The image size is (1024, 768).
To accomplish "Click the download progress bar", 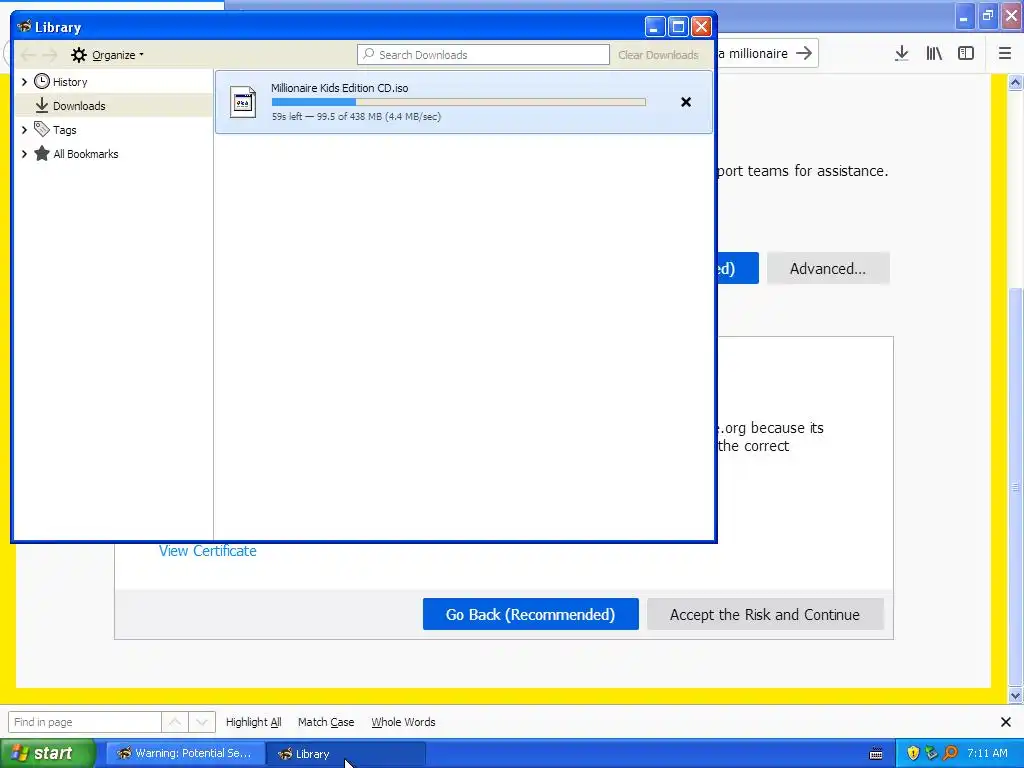I will (458, 102).
